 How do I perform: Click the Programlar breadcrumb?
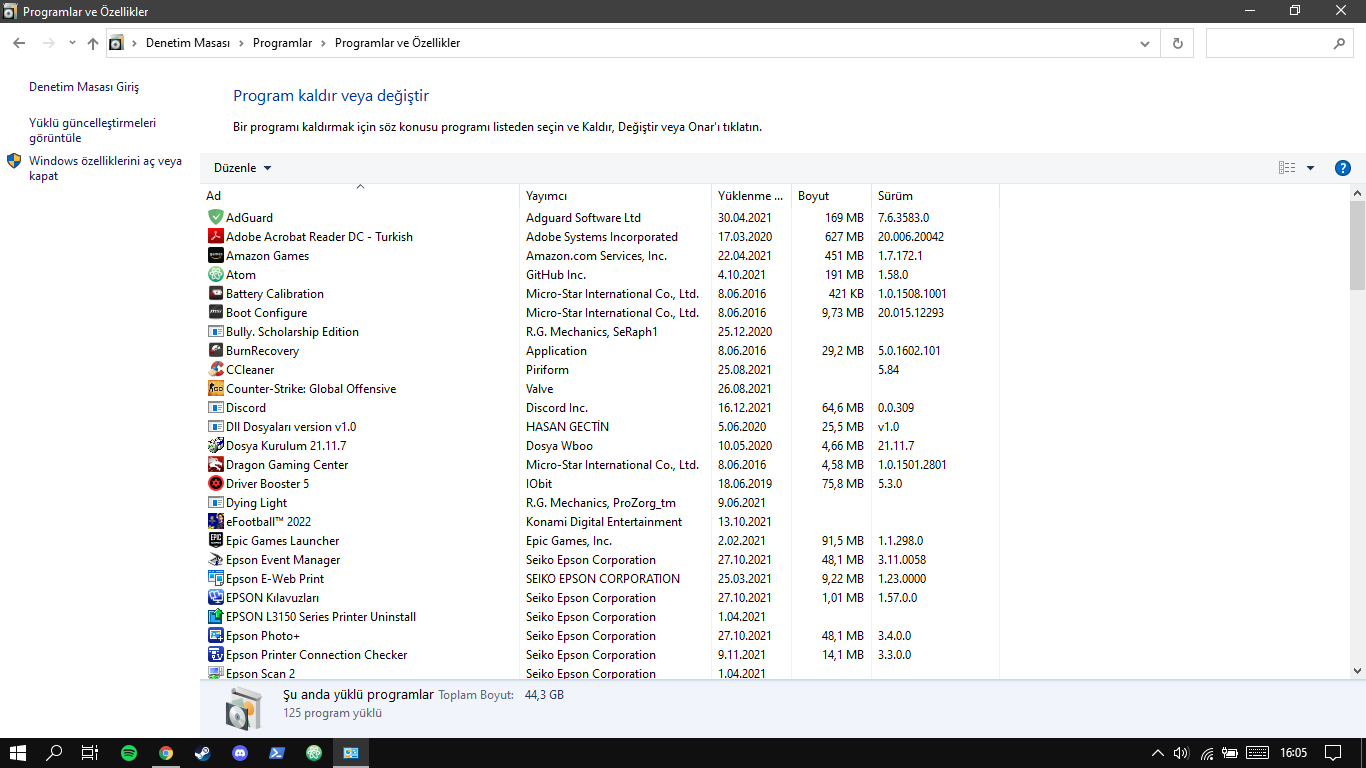tap(282, 44)
